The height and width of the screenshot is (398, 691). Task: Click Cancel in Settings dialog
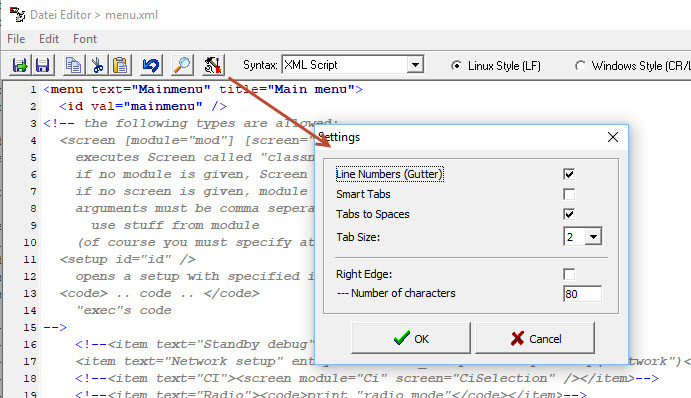(535, 338)
